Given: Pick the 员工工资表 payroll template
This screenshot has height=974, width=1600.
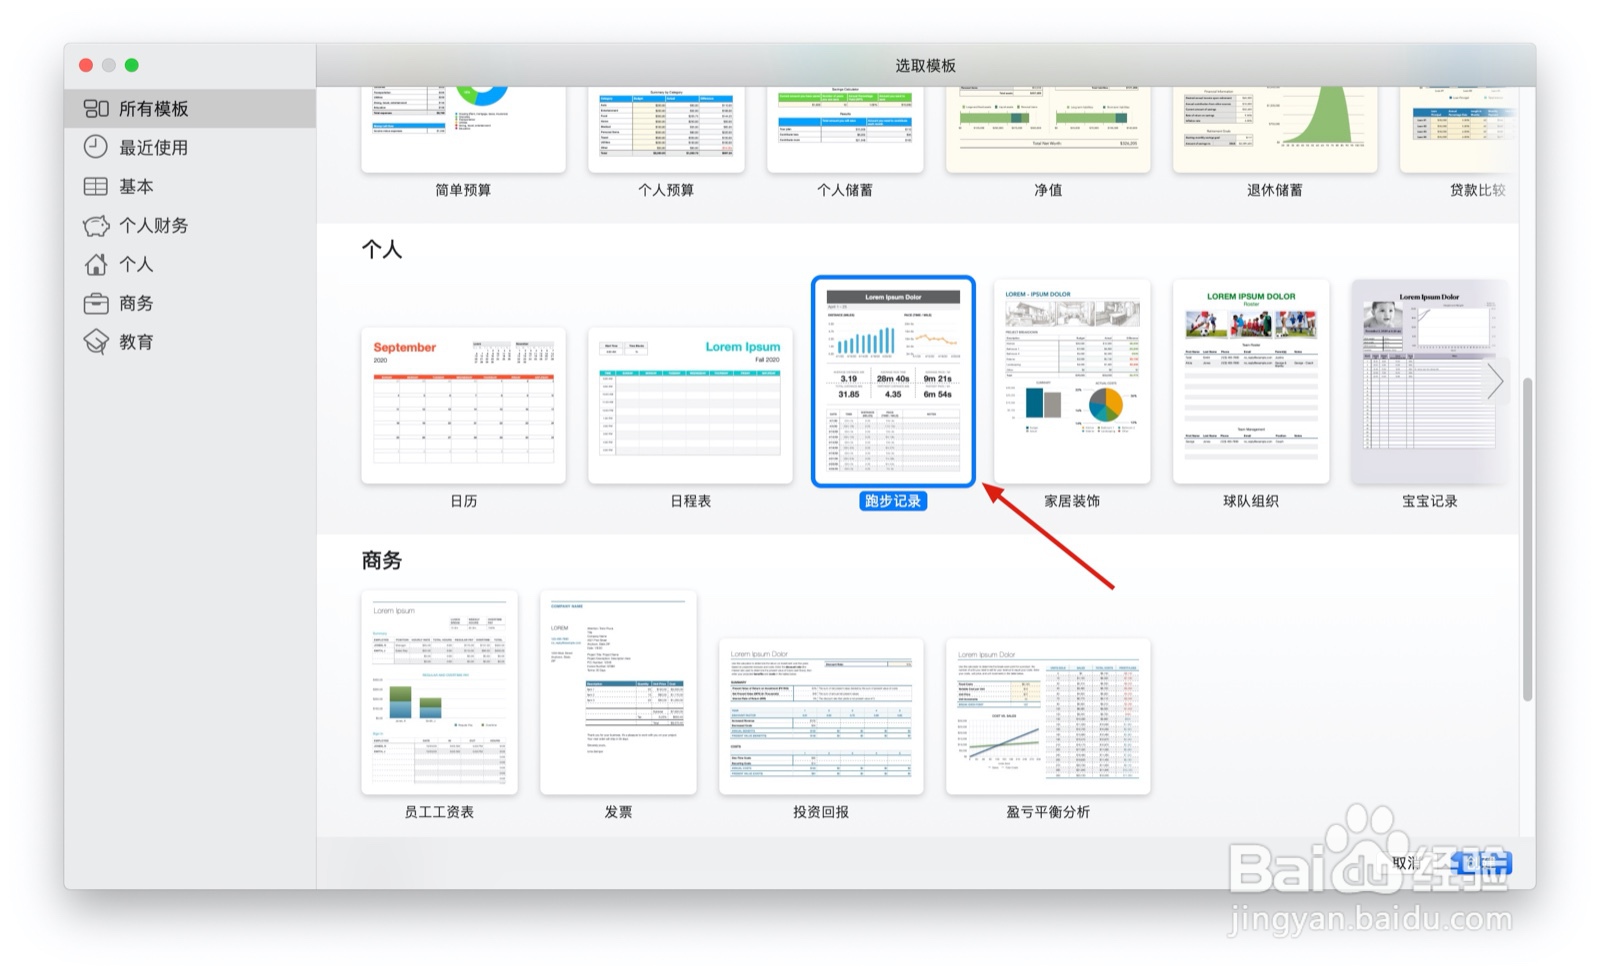Looking at the screenshot, I should pyautogui.click(x=439, y=693).
